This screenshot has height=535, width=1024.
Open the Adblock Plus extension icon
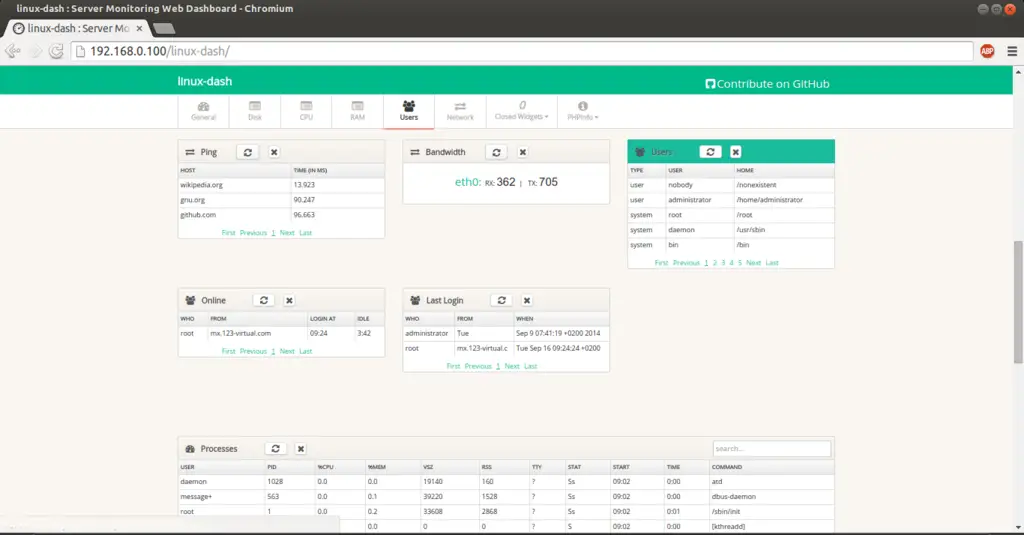pyautogui.click(x=987, y=51)
